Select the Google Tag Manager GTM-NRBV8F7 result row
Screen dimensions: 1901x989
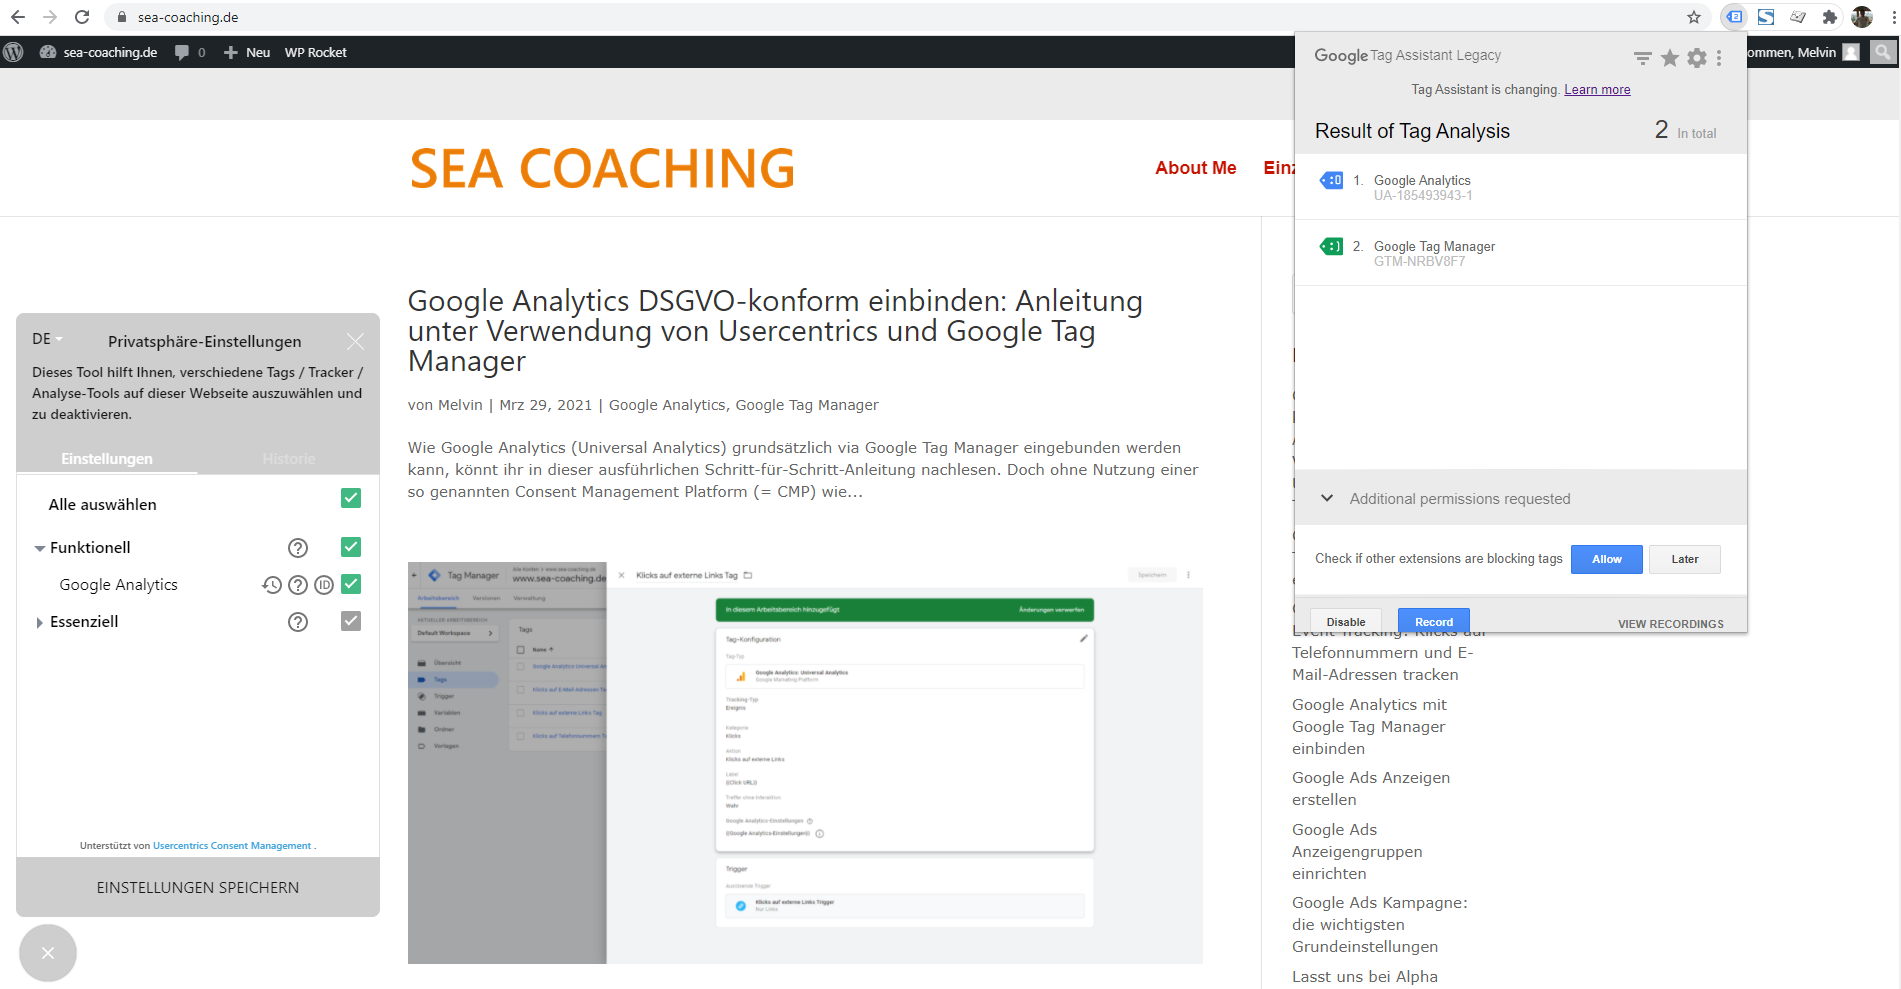coord(1520,253)
